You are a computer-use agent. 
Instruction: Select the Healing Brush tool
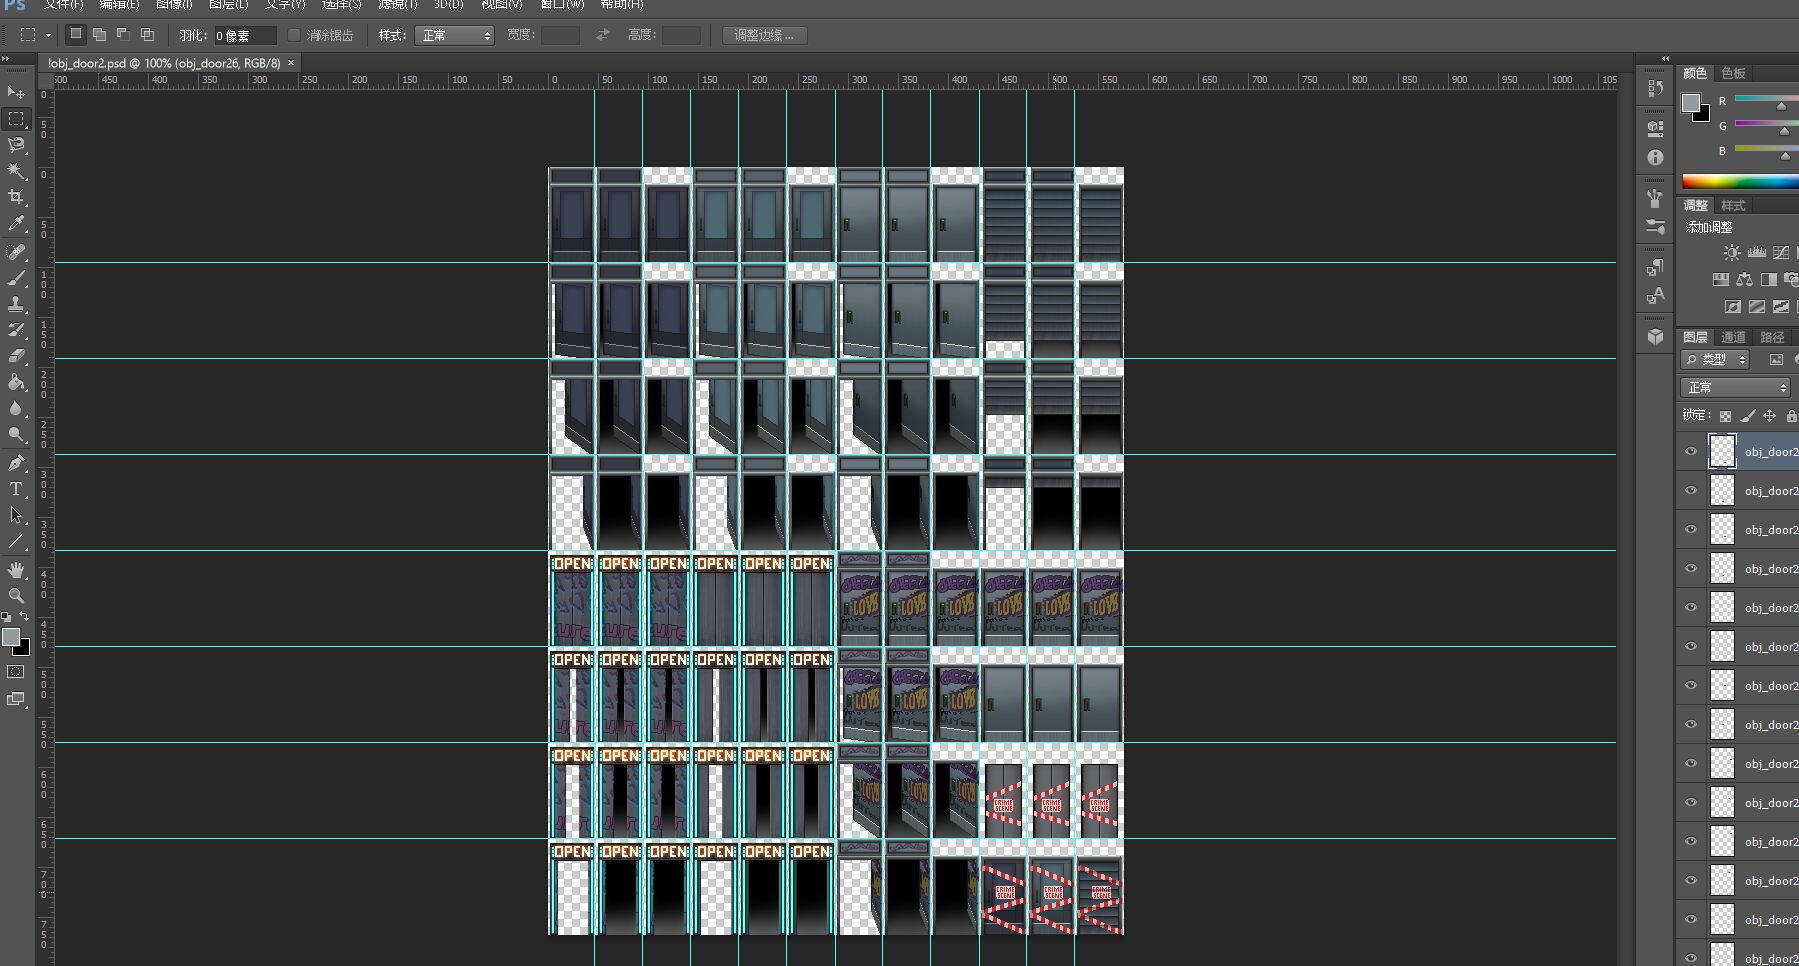pyautogui.click(x=16, y=252)
